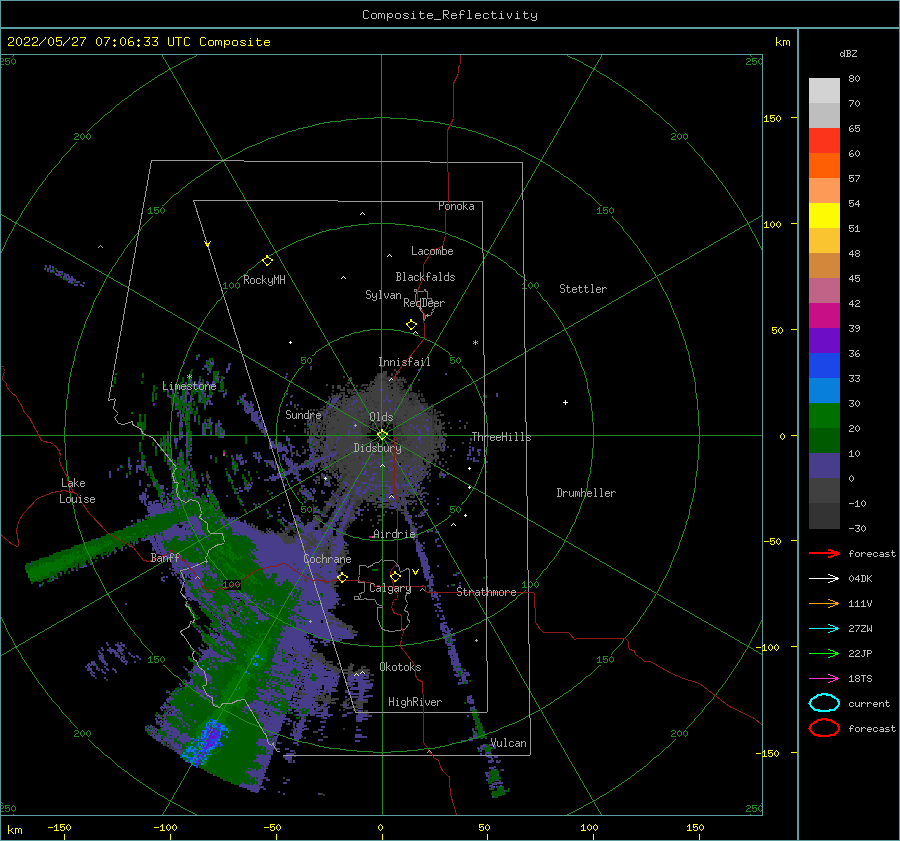Click the asterisk marker above Limestone
The width and height of the screenshot is (900, 841).
[x=189, y=377]
